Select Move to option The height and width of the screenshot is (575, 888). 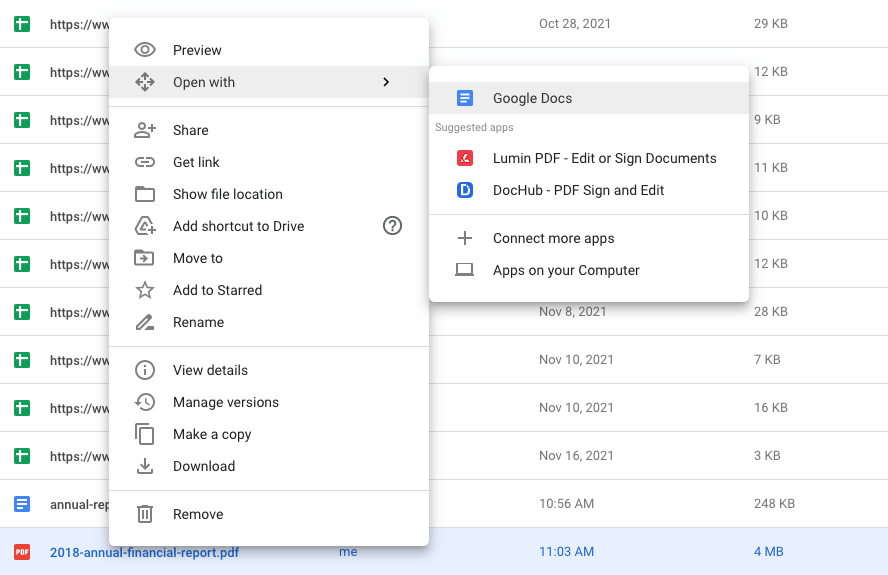click(x=269, y=258)
